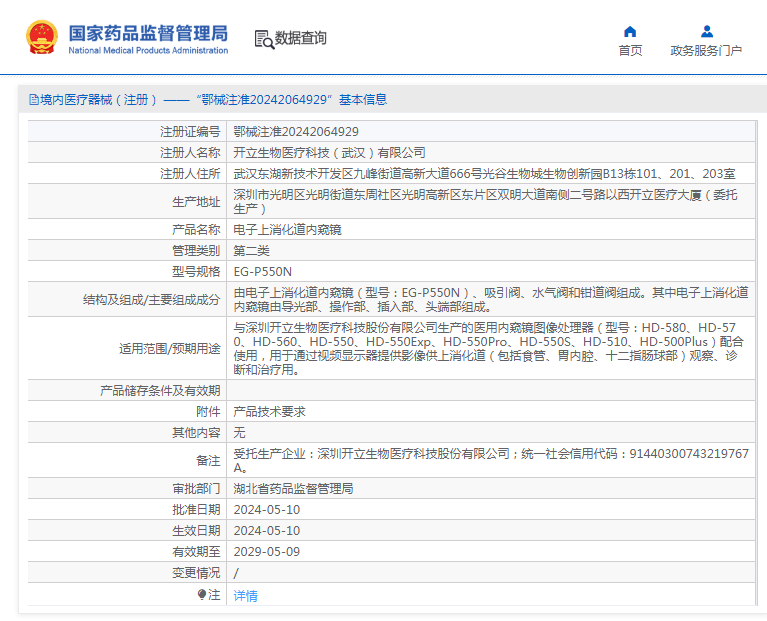
Task: Click 数据查询 label
Action: [300, 38]
